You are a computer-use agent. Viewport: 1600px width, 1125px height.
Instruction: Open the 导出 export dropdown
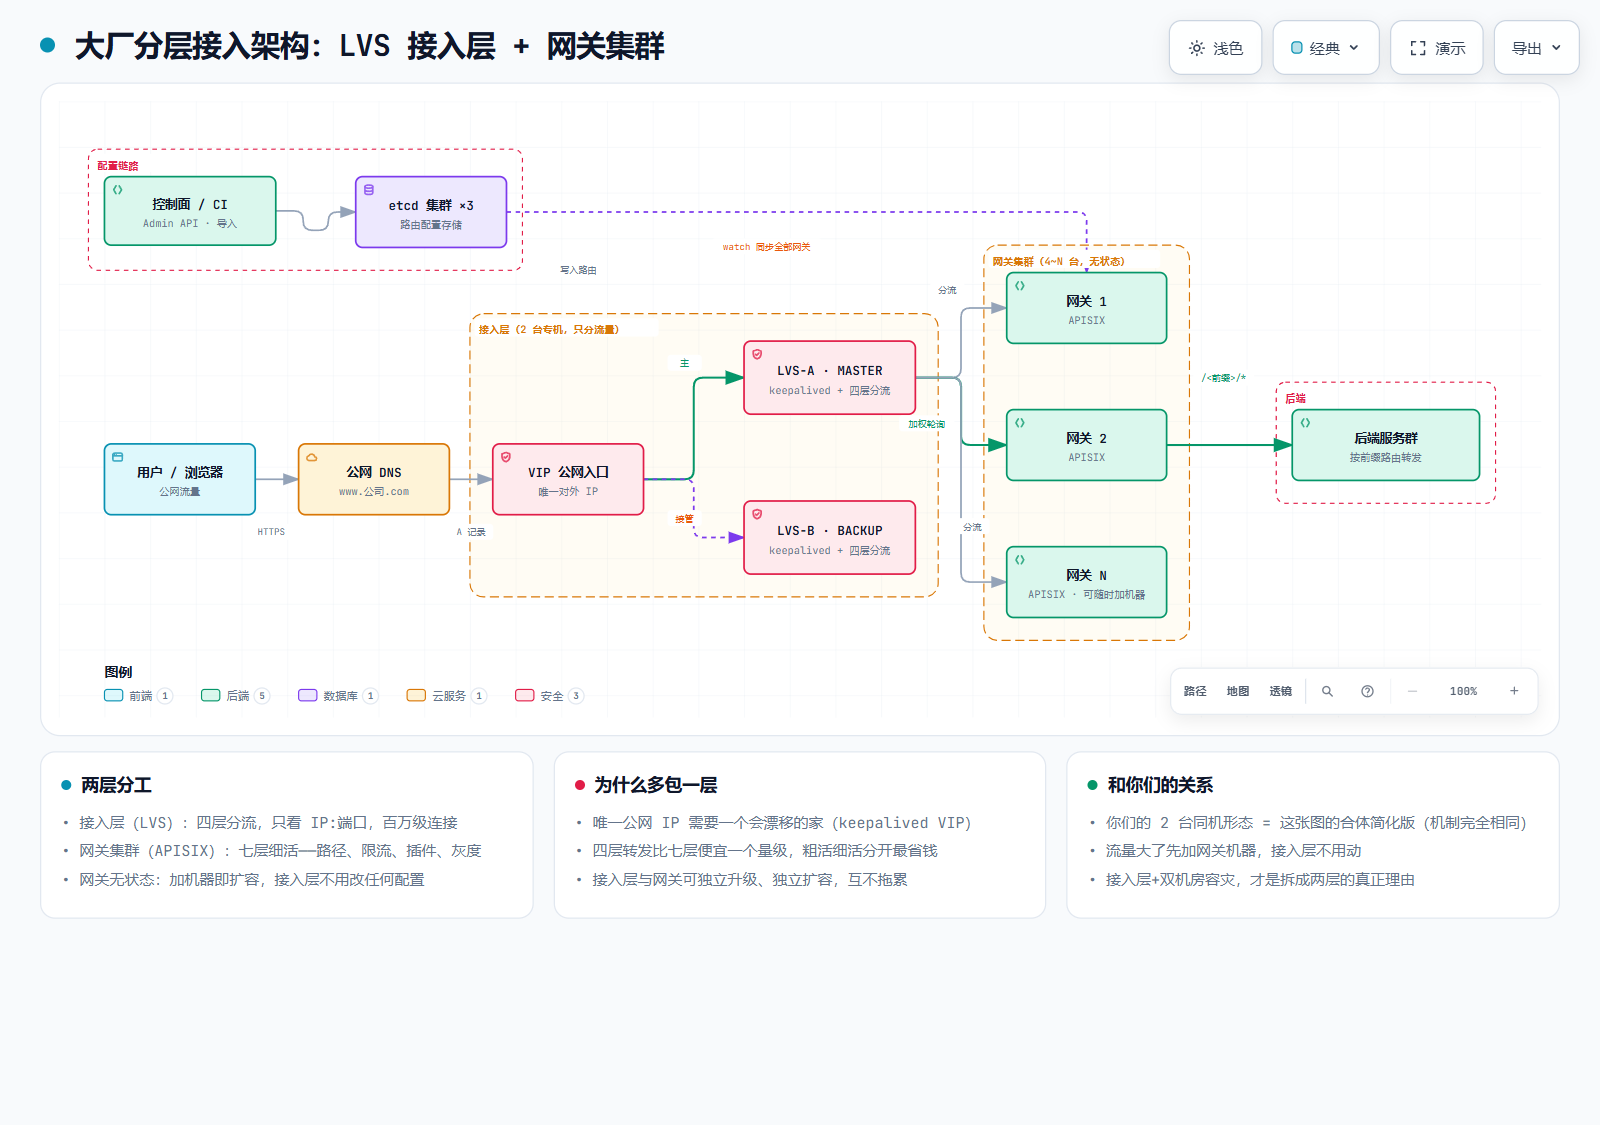(1536, 48)
